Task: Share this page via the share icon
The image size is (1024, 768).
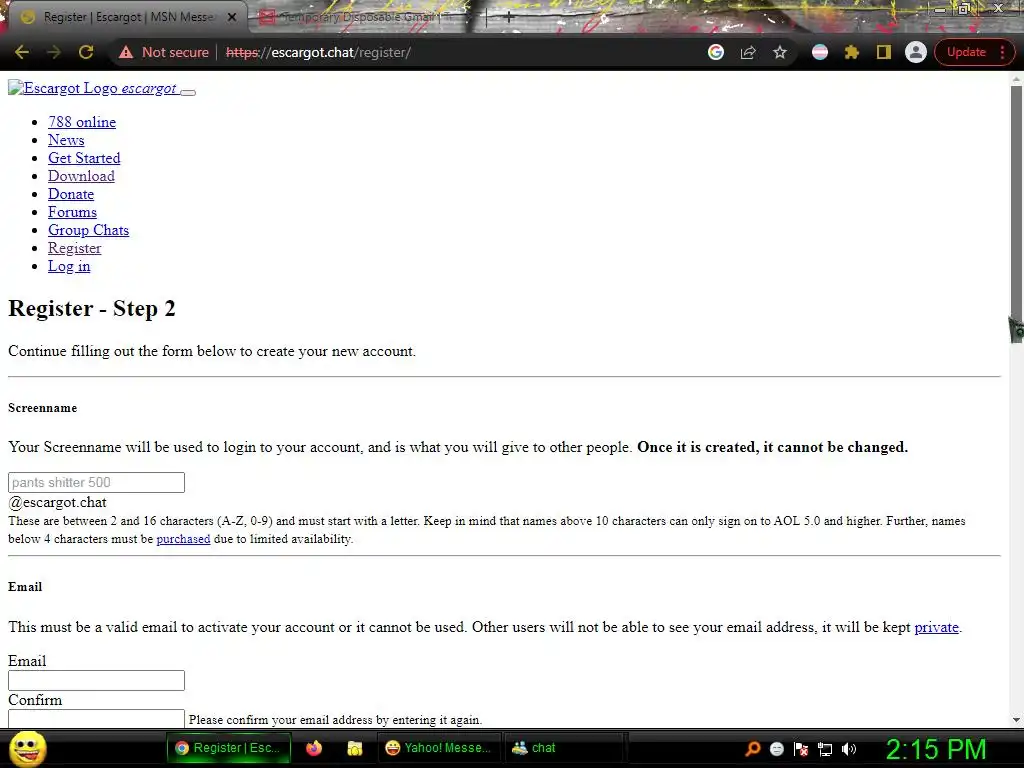Action: tap(748, 52)
